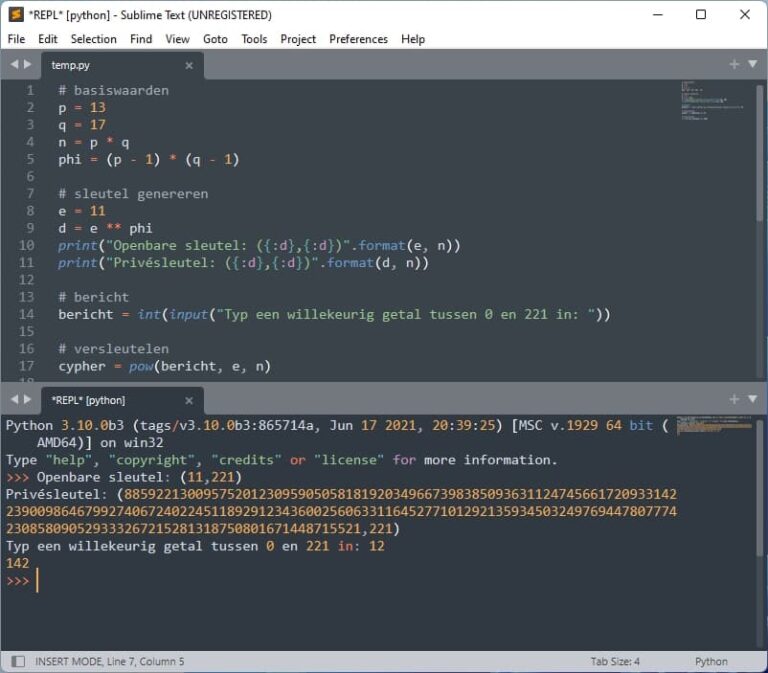Viewport: 768px width, 673px height.
Task: Click the '# sleutel genereren' comment
Action: pos(133,194)
